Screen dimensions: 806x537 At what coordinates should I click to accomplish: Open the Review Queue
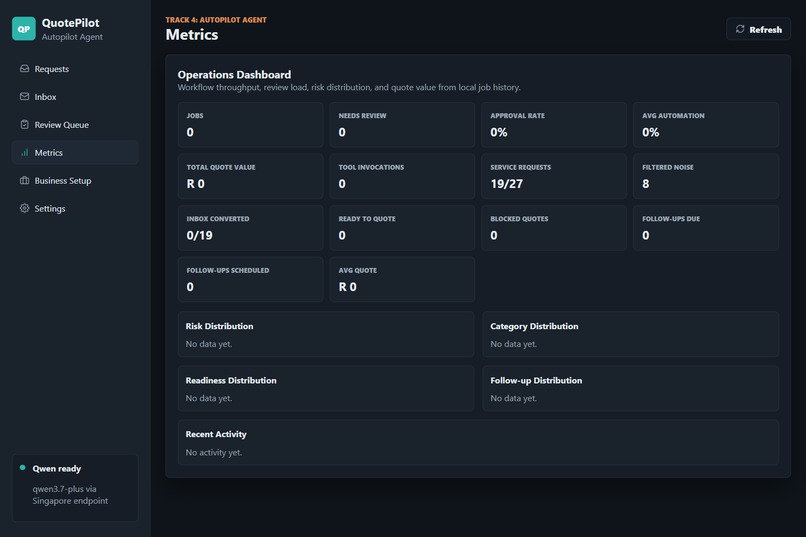(75, 124)
